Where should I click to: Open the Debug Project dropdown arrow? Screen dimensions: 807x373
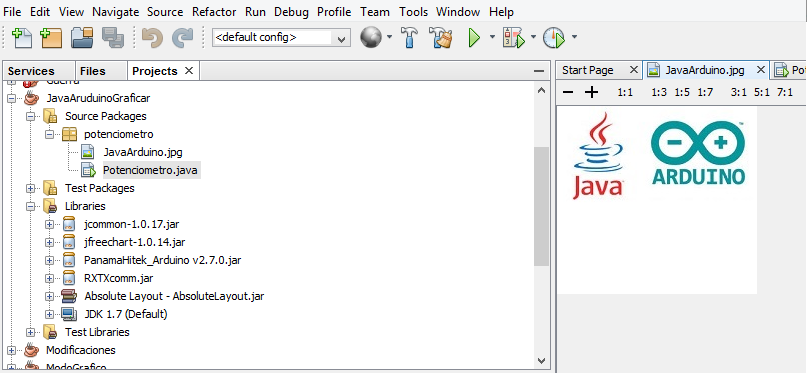click(533, 37)
